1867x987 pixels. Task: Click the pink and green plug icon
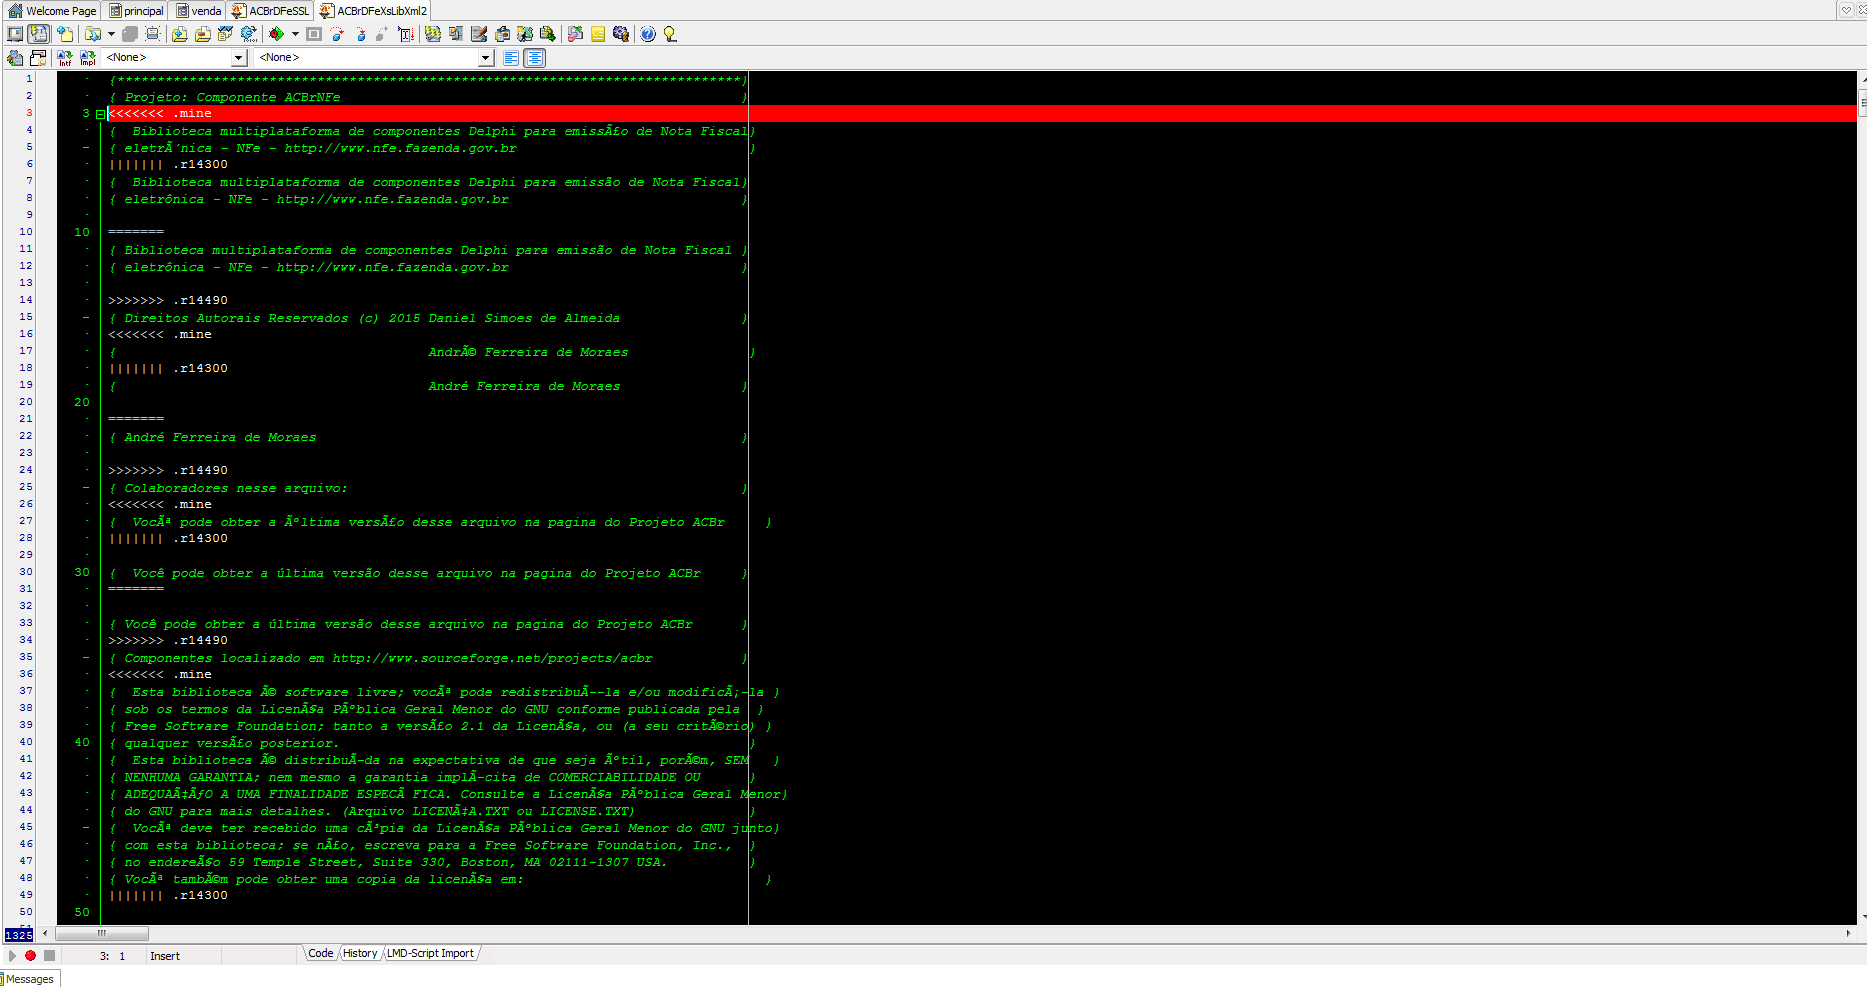(575, 34)
